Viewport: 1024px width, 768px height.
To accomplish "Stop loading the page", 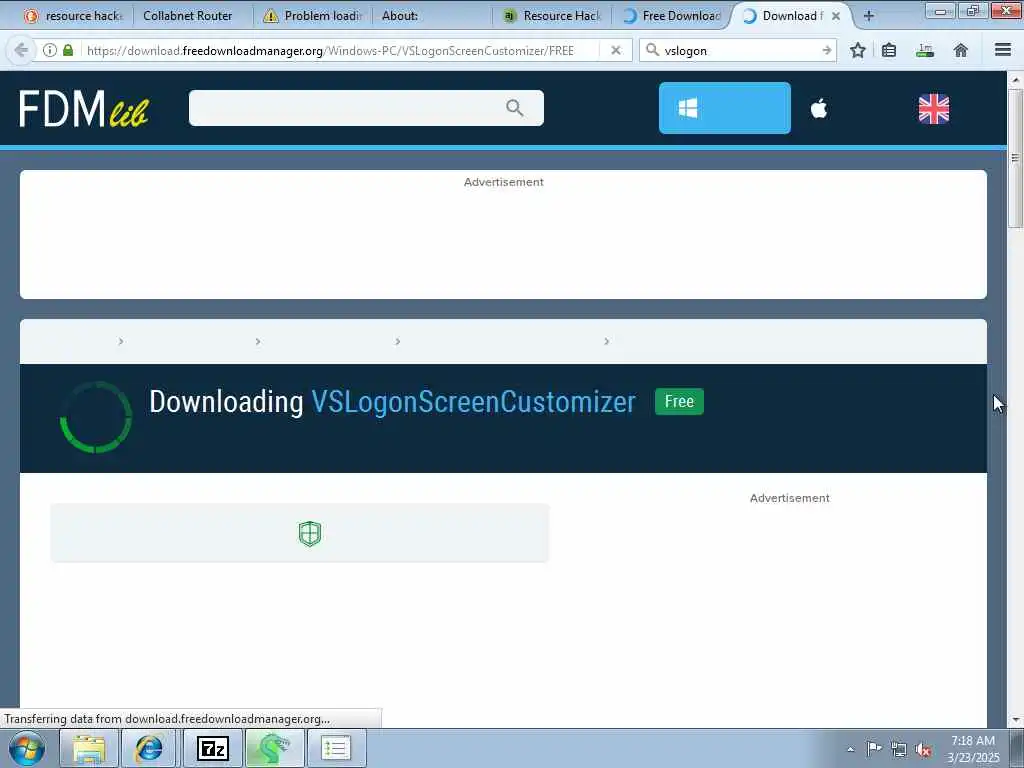I will [x=615, y=50].
